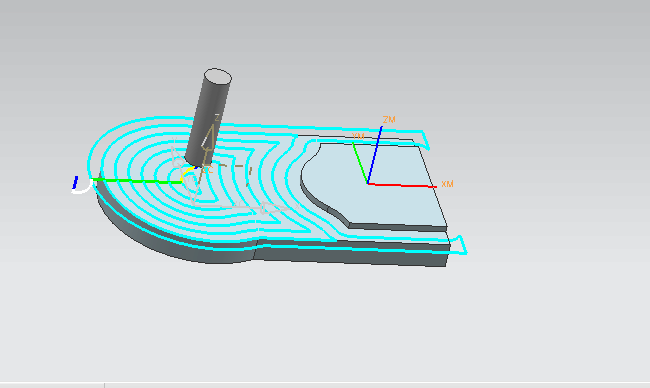The width and height of the screenshot is (650, 388).
Task: Select the gray cylindrical cutting tool
Action: point(208,118)
